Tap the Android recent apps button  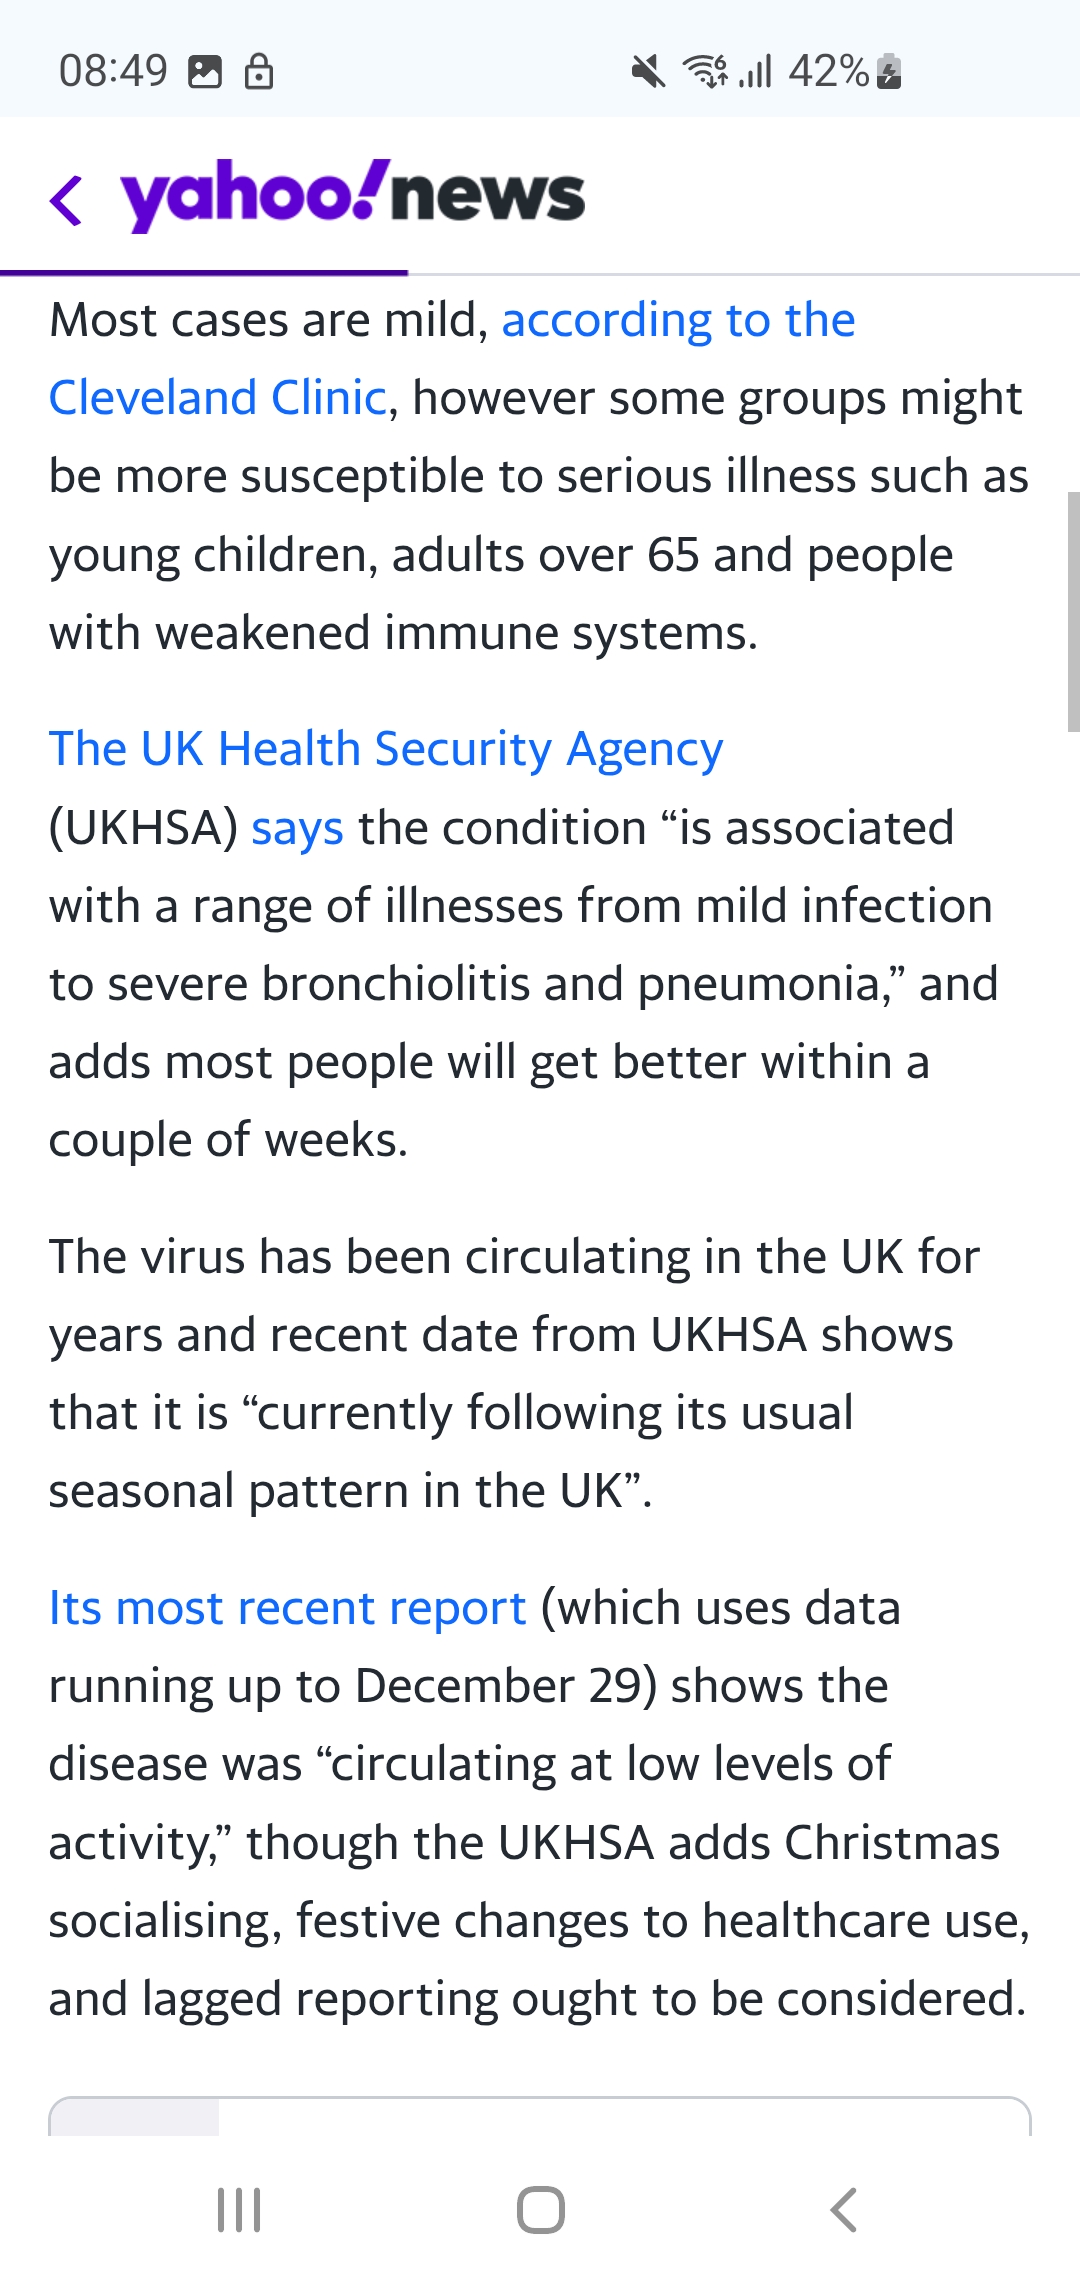pyautogui.click(x=239, y=2210)
